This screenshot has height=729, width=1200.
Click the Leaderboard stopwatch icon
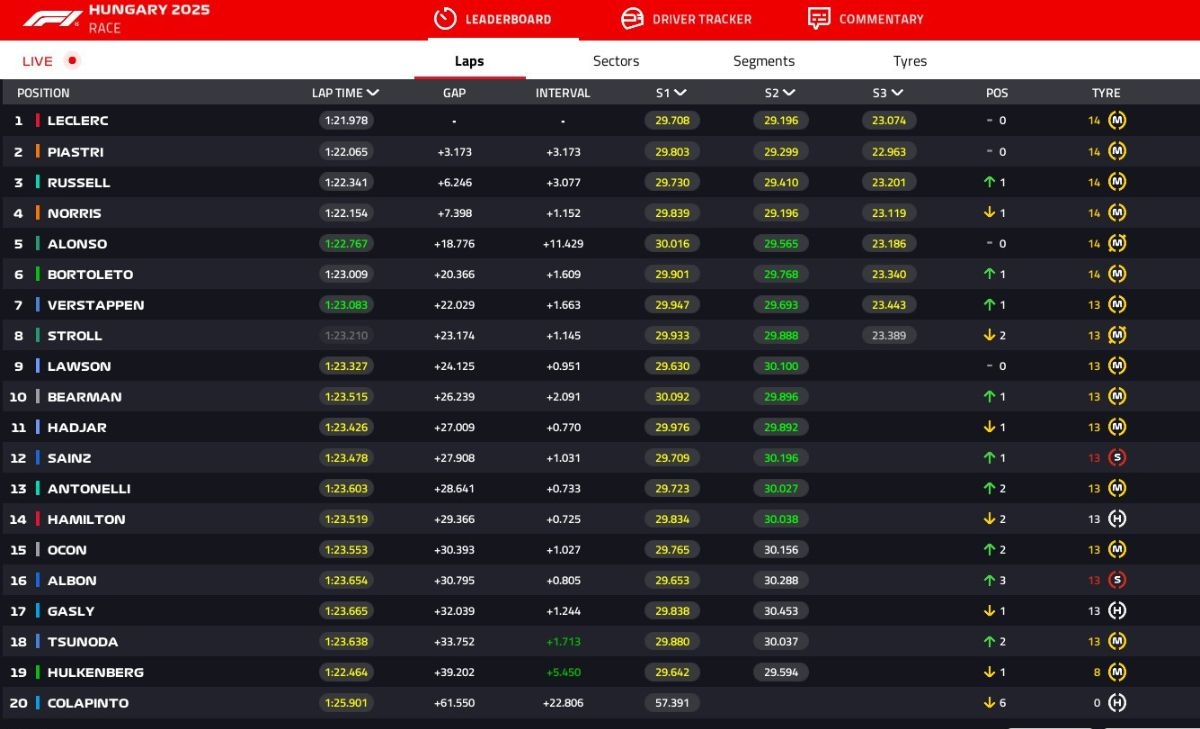[445, 19]
